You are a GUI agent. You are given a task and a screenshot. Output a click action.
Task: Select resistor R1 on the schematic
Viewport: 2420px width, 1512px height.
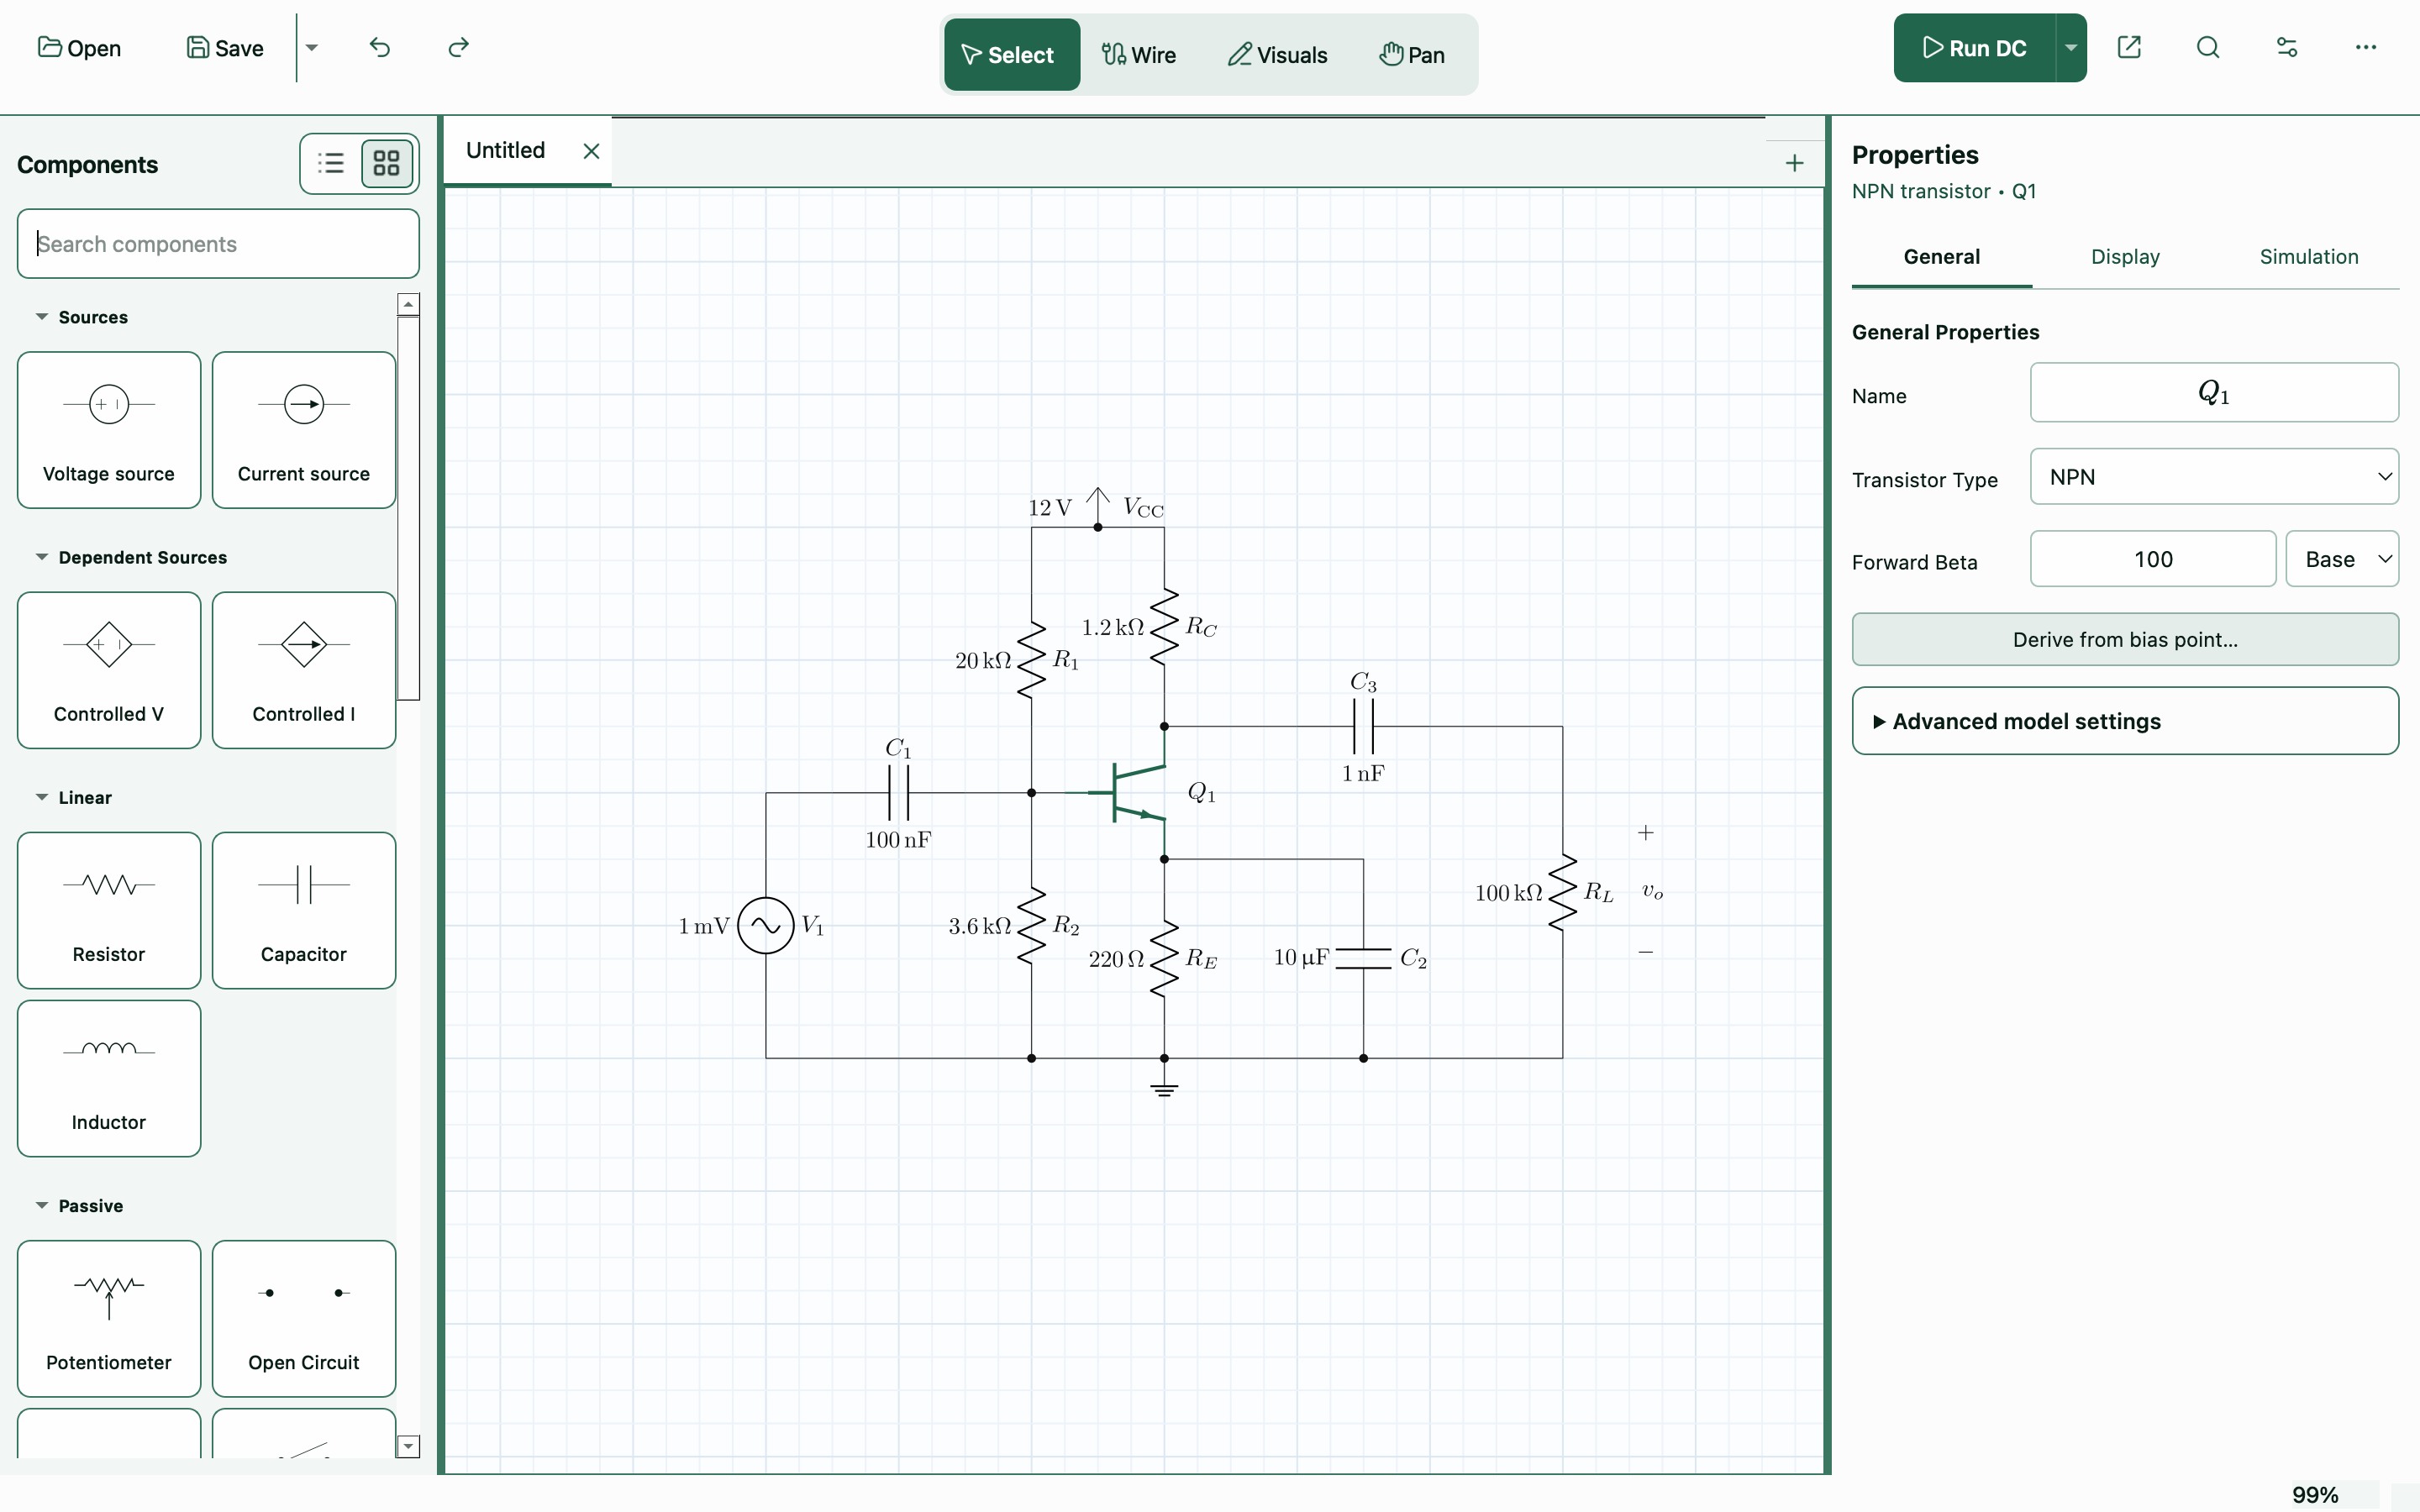coord(1031,660)
